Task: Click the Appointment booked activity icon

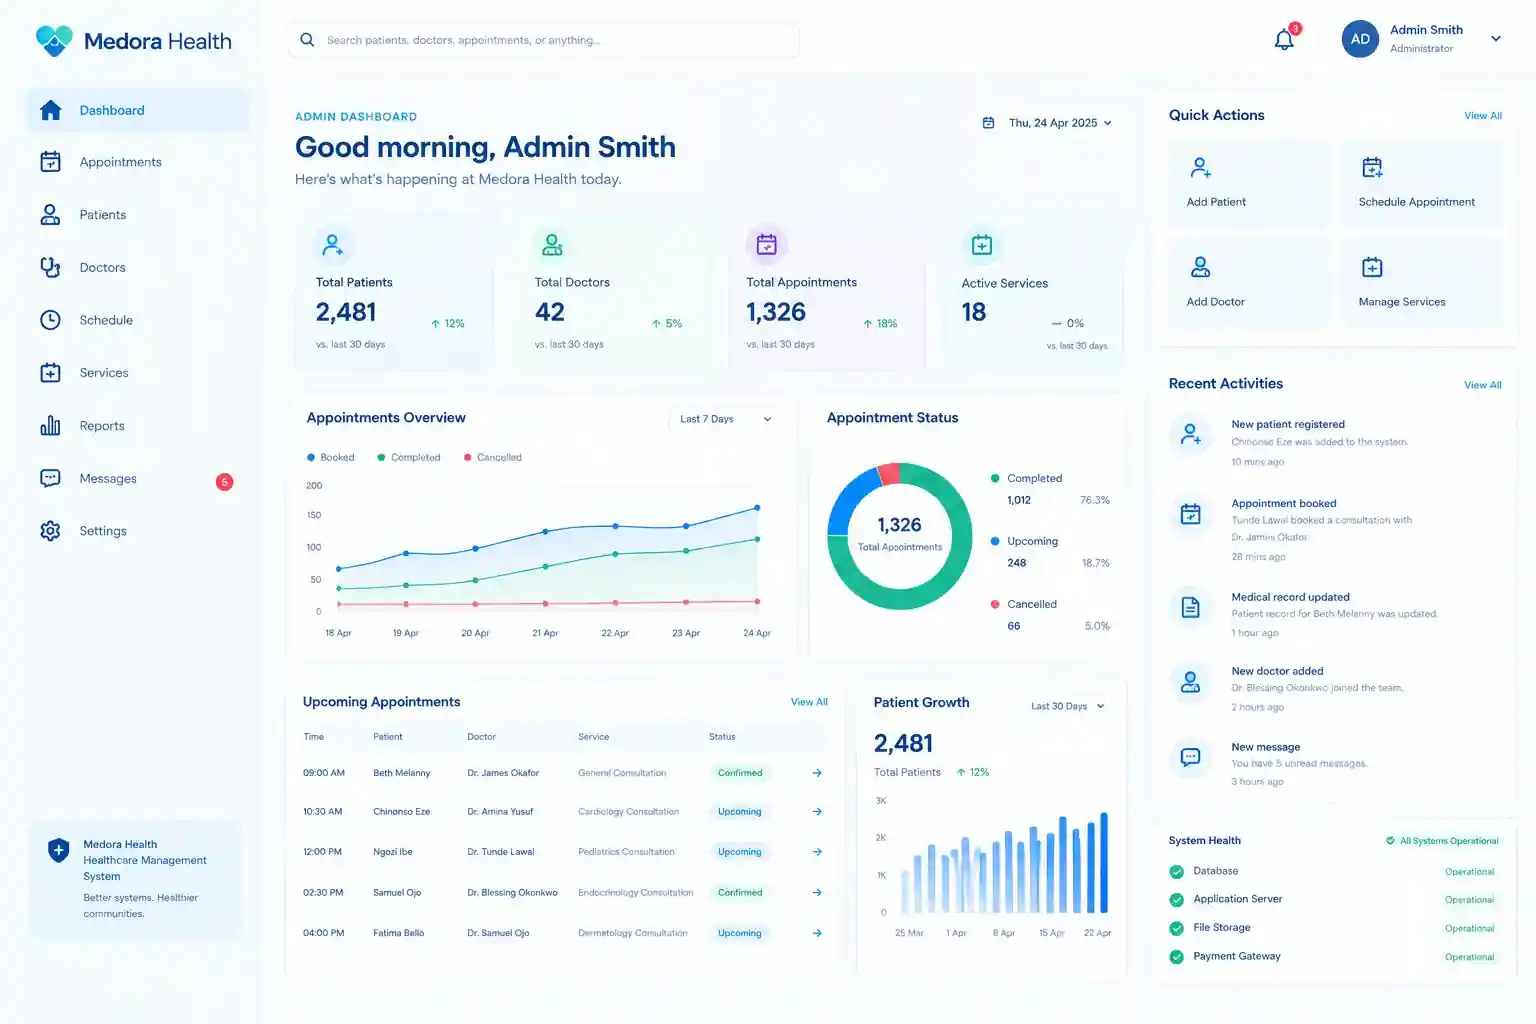Action: [1191, 514]
